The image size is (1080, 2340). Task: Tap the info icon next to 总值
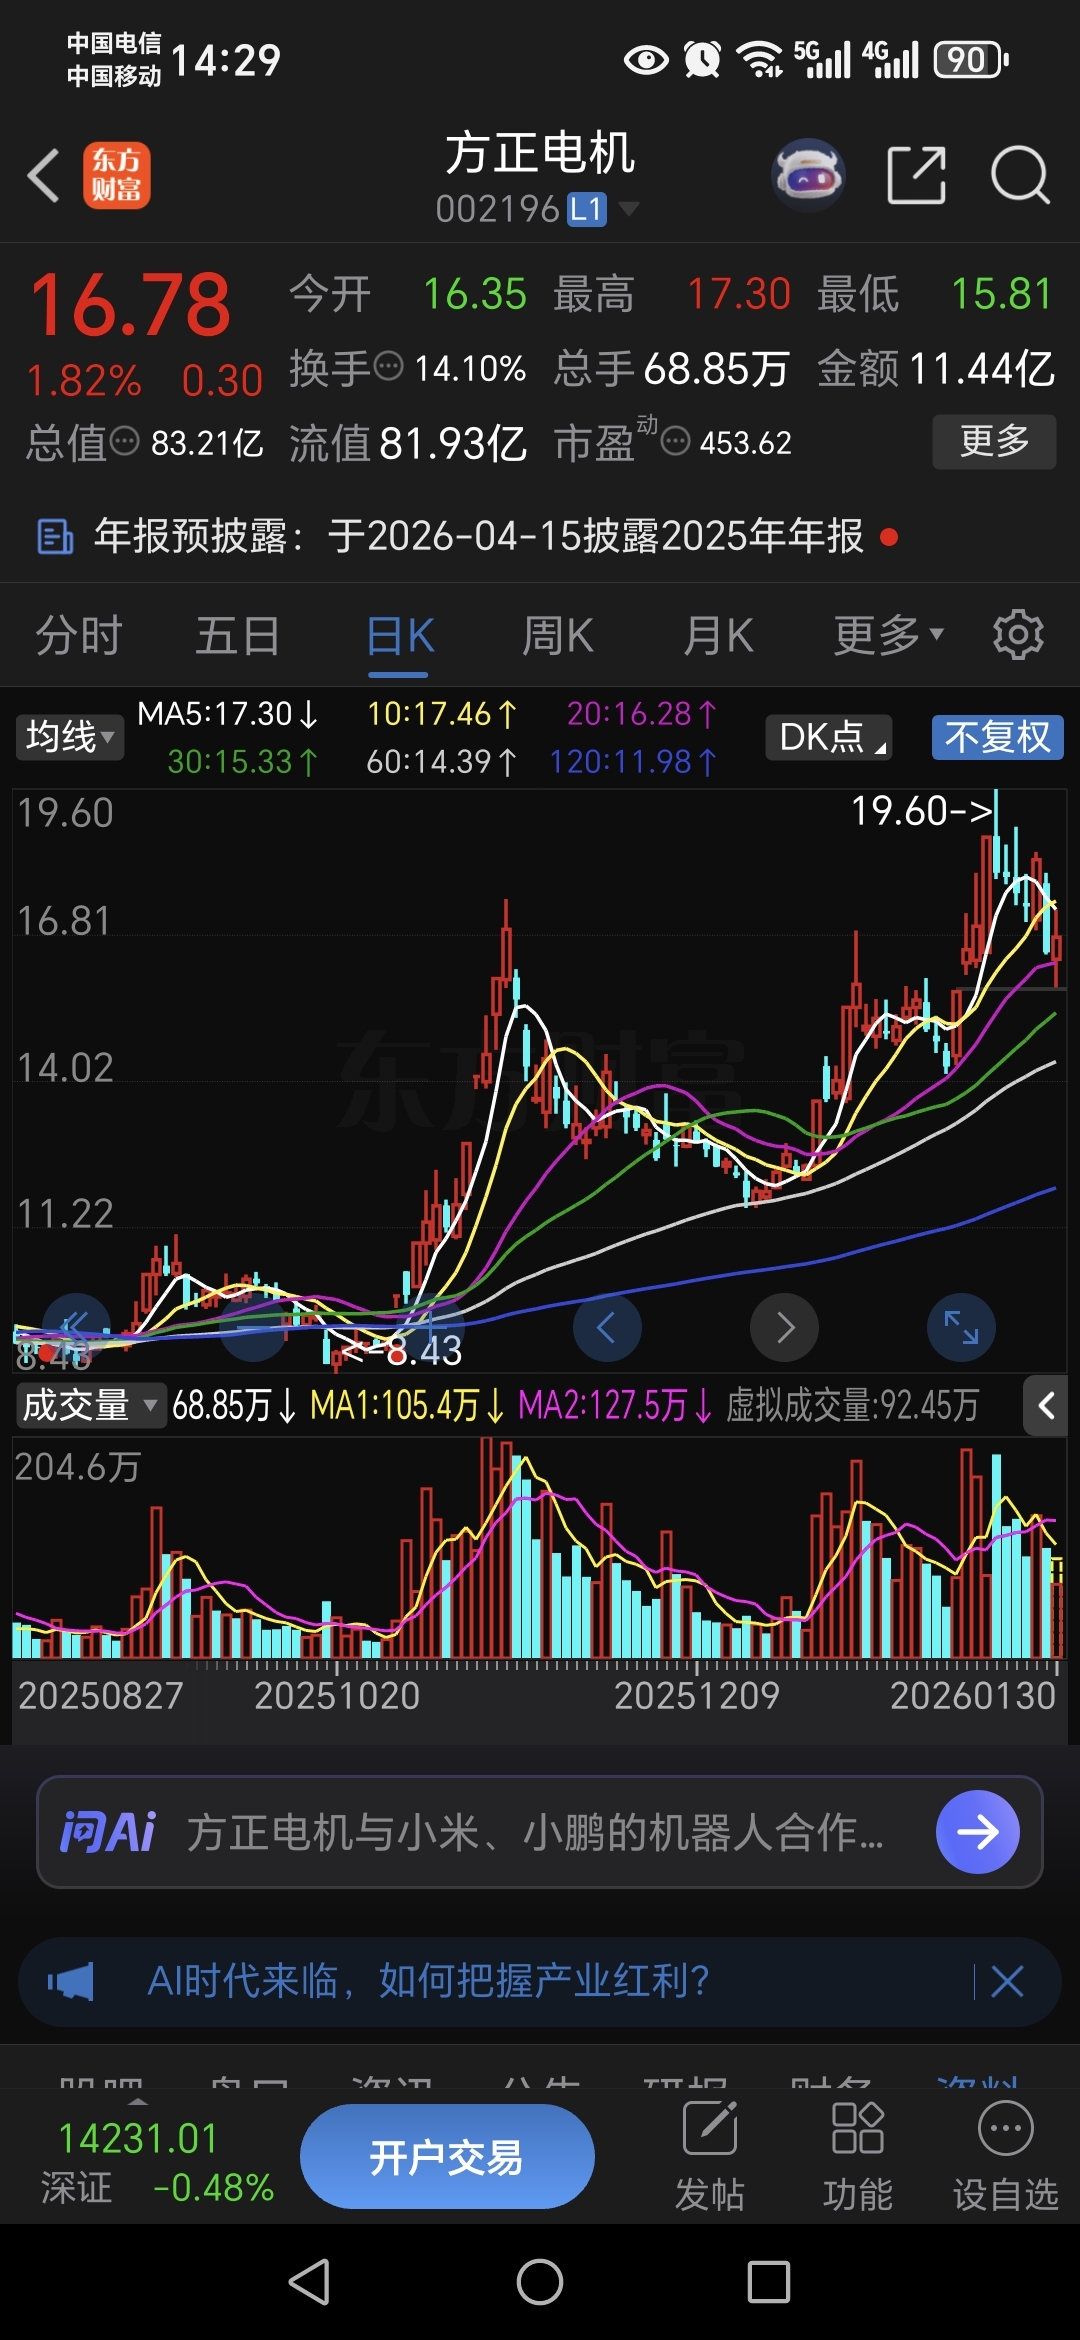(x=124, y=440)
